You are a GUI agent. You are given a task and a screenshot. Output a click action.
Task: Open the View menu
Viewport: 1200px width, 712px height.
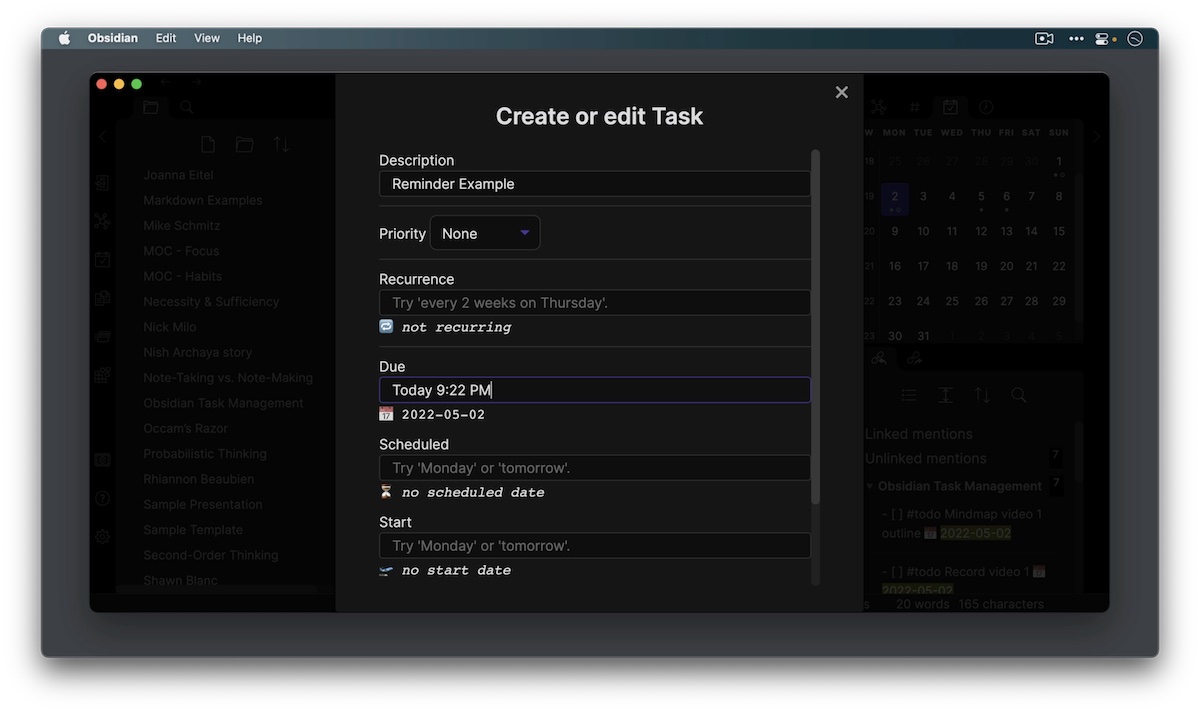click(207, 38)
